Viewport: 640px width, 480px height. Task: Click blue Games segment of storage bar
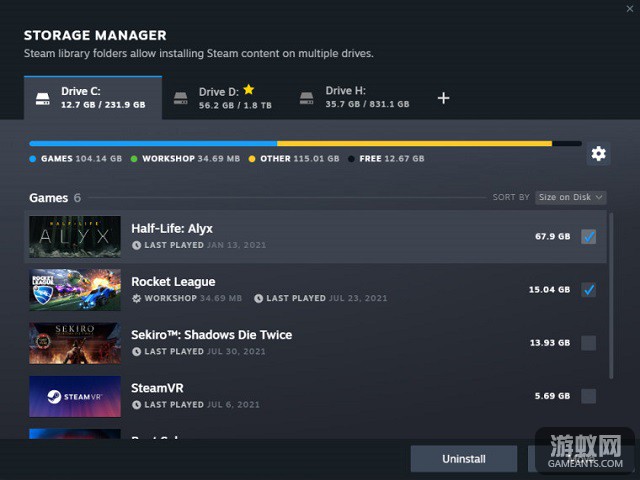153,144
